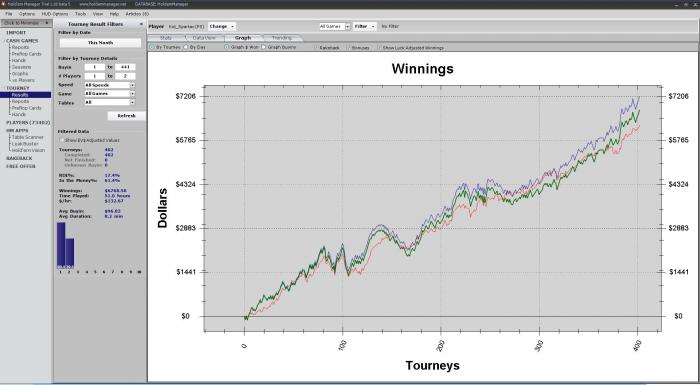Viewport: 700px width, 385px height.
Task: Select PLAYERS in the sidebar
Action: (x=28, y=122)
